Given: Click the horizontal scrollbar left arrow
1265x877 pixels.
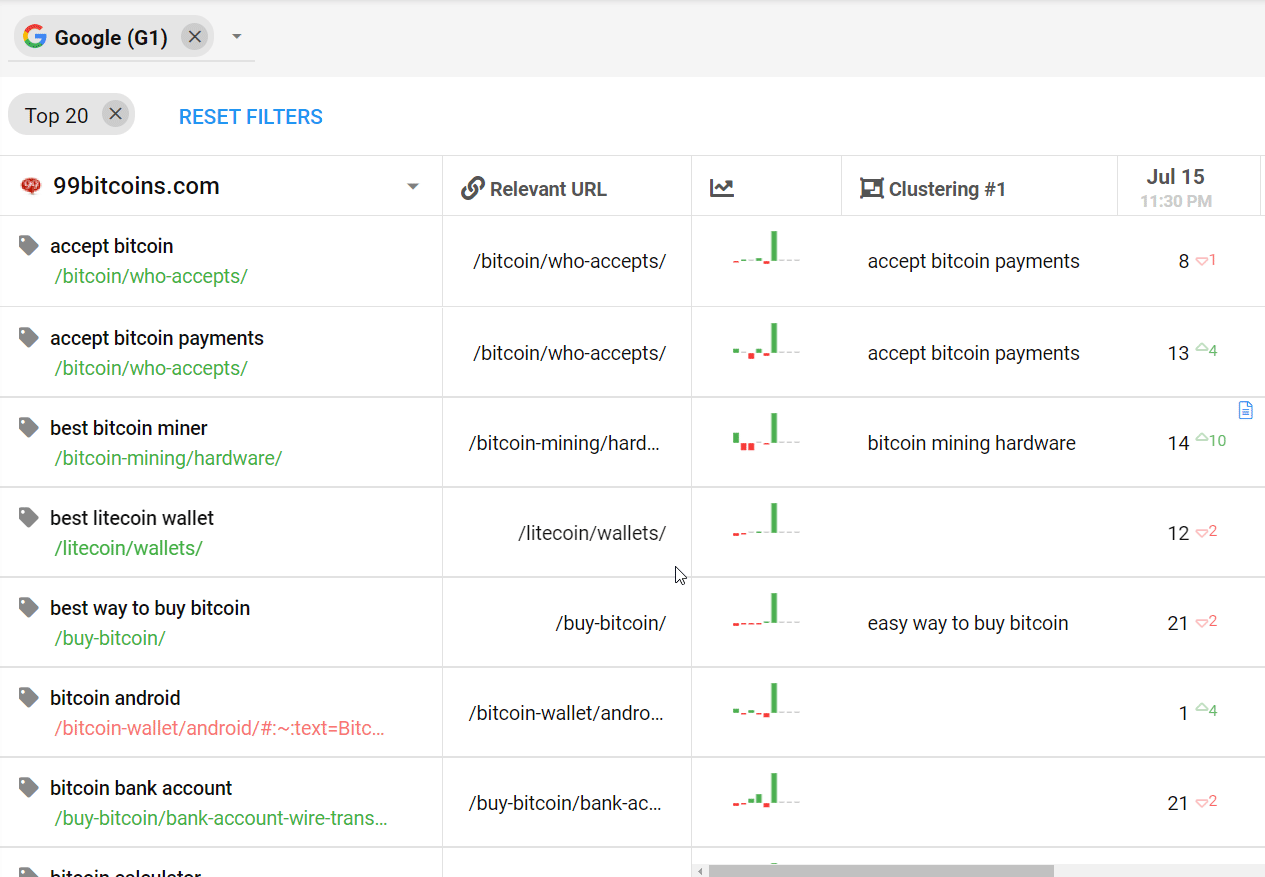Looking at the screenshot, I should point(700,871).
